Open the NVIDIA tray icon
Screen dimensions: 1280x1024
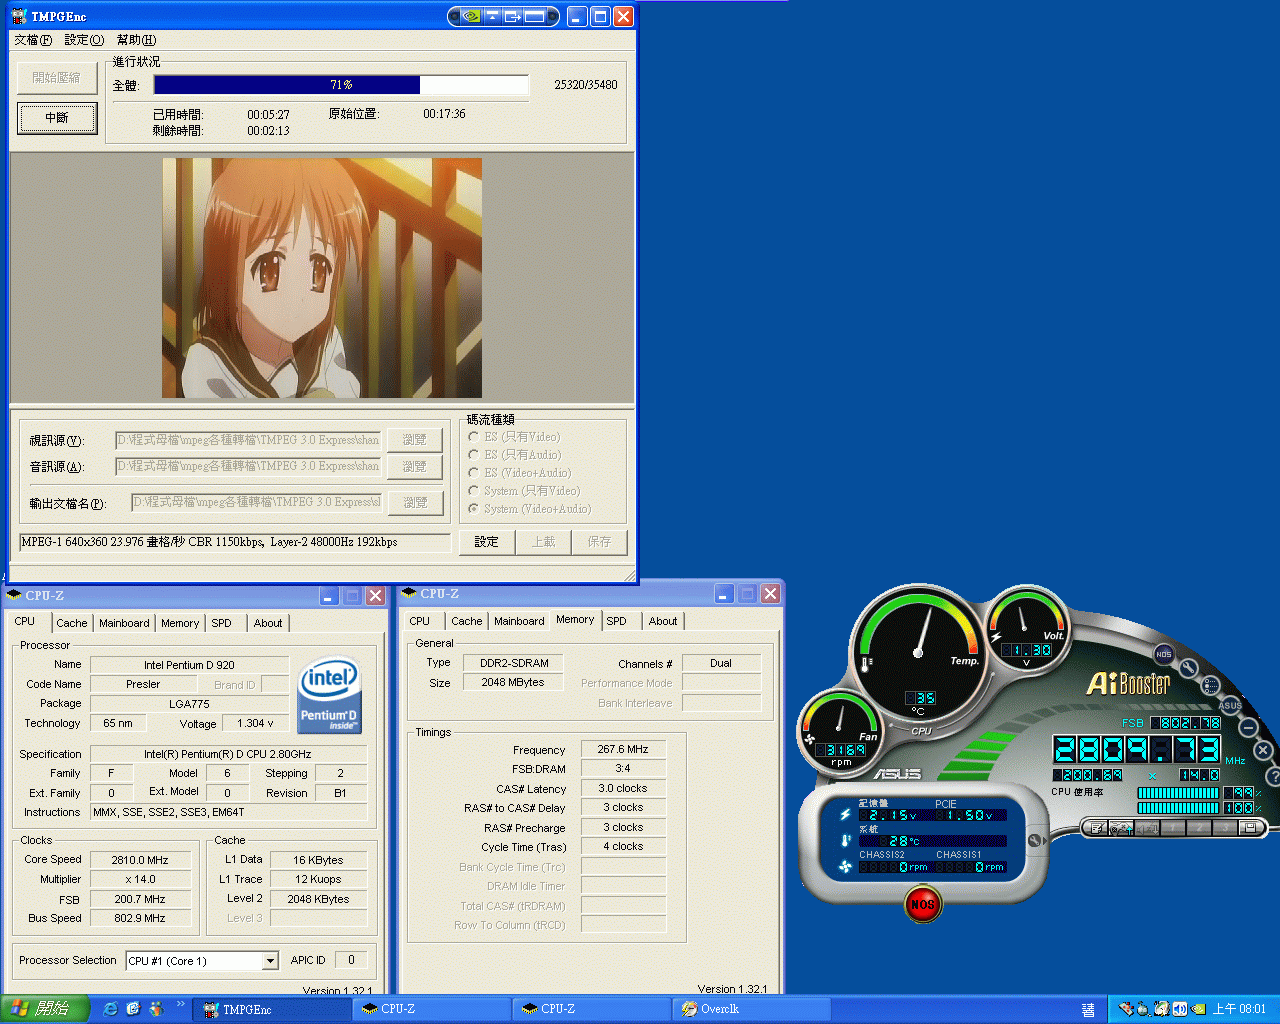(x=1198, y=1009)
